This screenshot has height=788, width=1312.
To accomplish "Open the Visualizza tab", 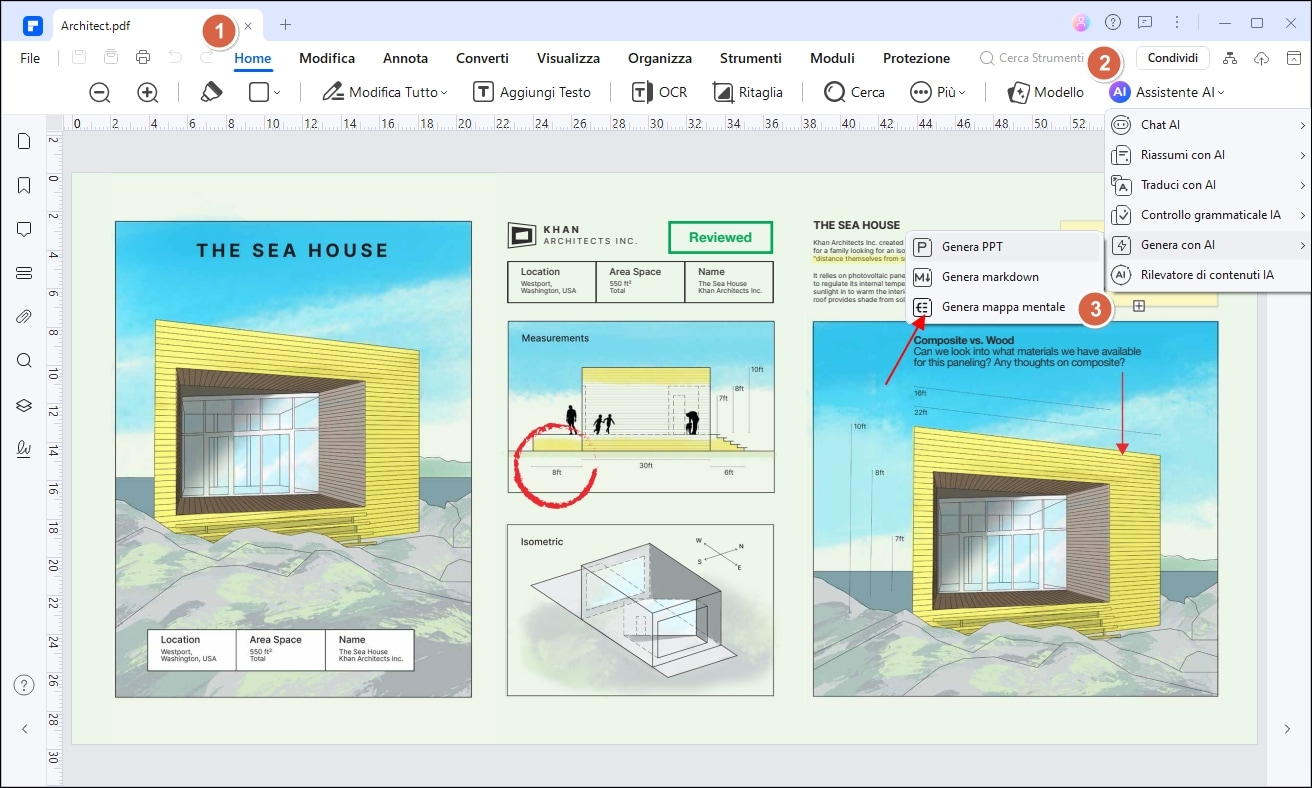I will pyautogui.click(x=568, y=58).
